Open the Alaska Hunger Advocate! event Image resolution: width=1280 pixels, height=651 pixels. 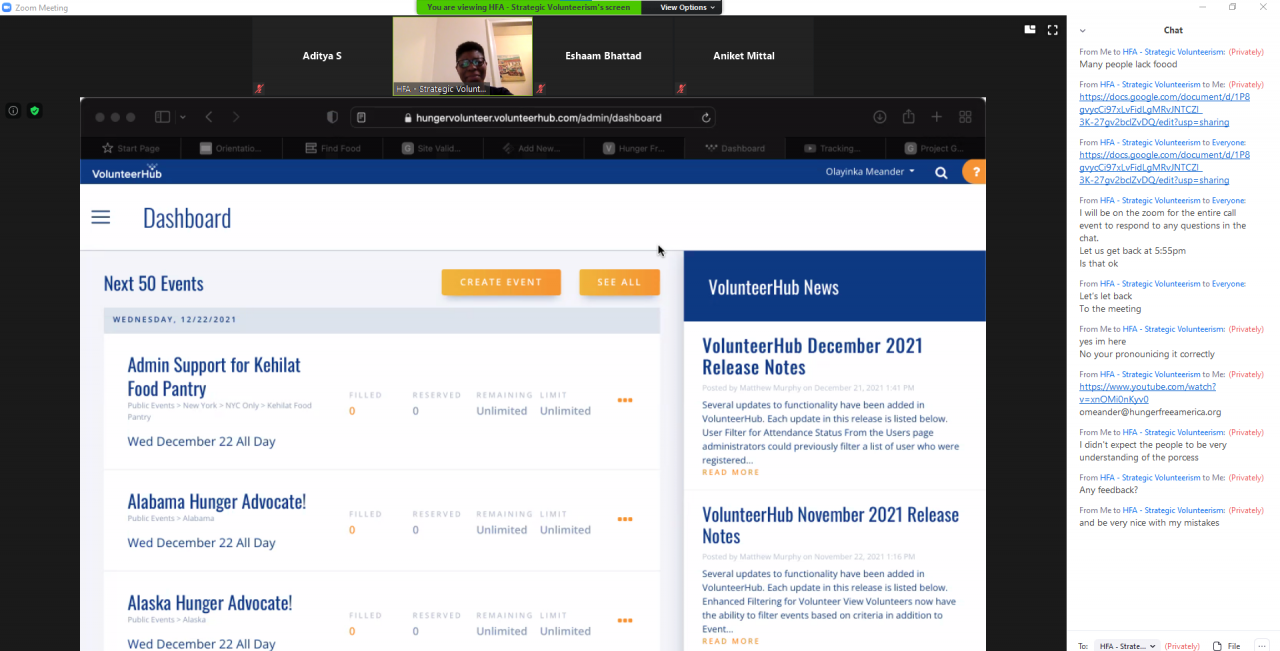[x=210, y=603]
